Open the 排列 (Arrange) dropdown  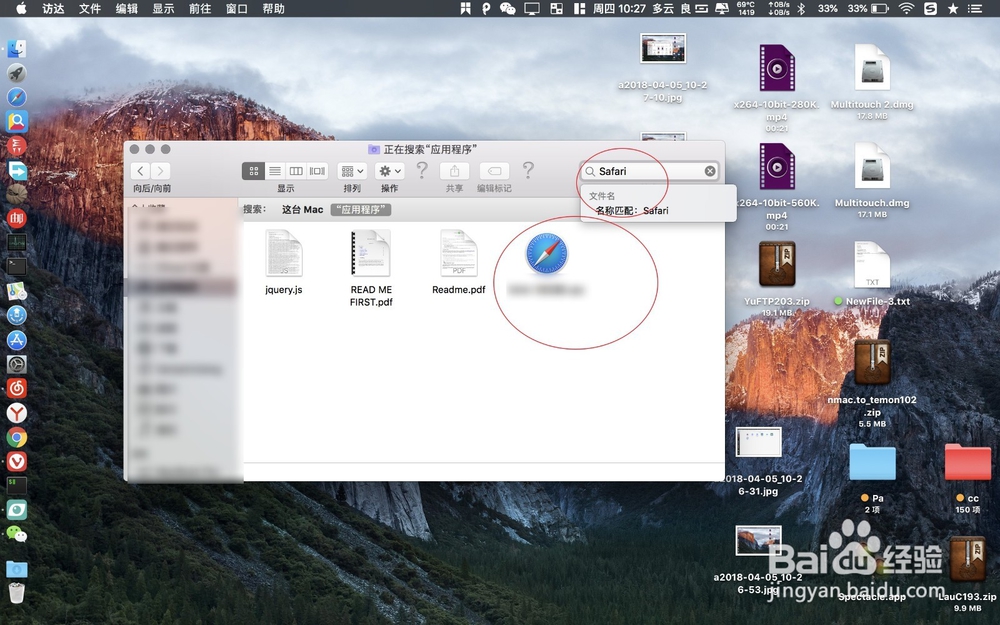point(352,170)
